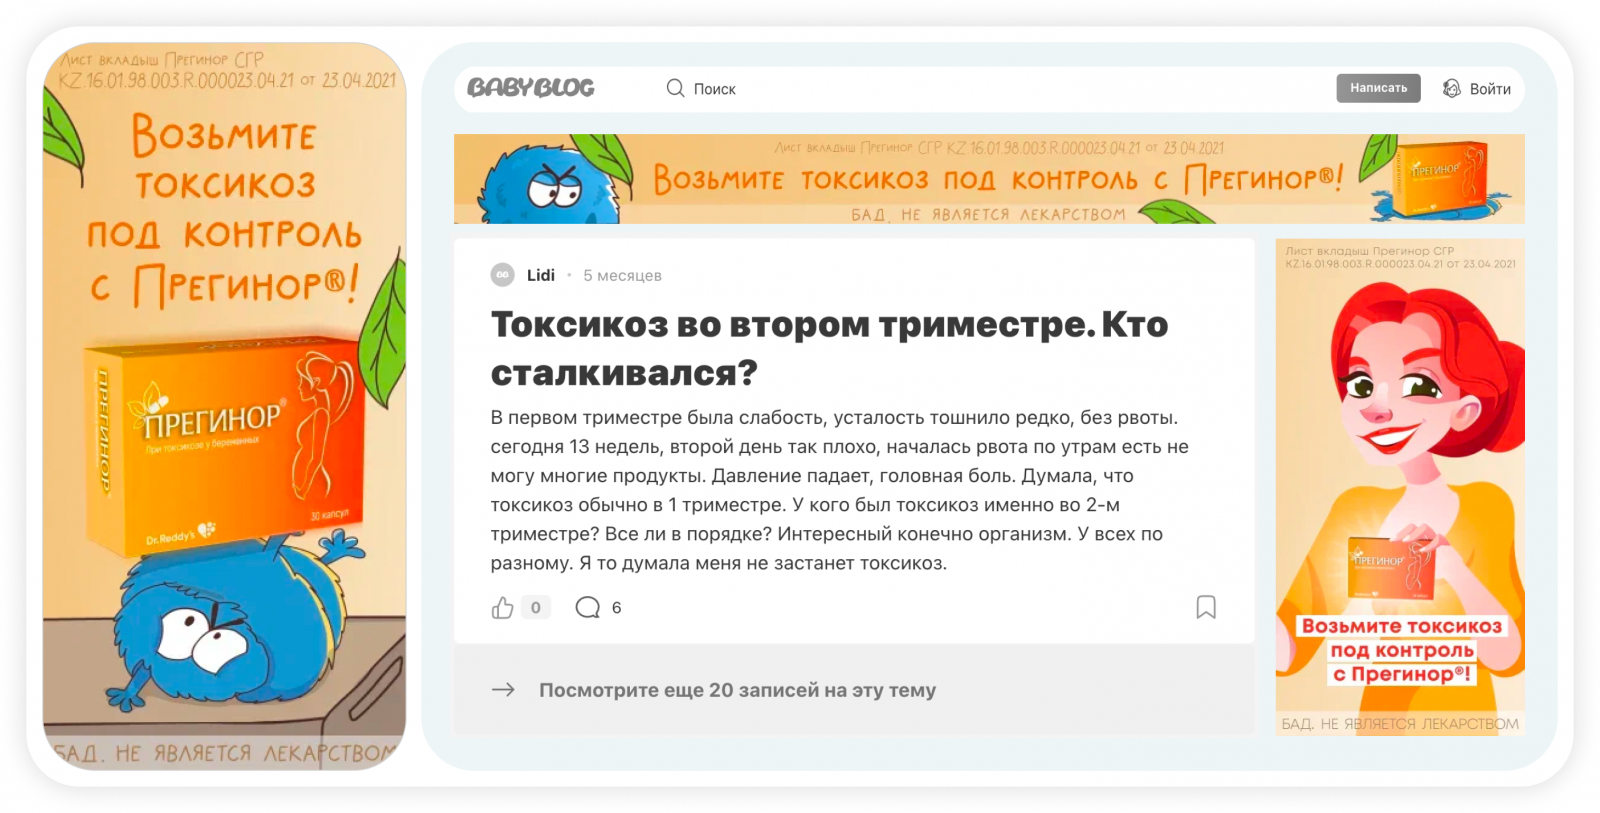
Task: Click the 5 месяцев post timestamp
Action: tap(622, 275)
